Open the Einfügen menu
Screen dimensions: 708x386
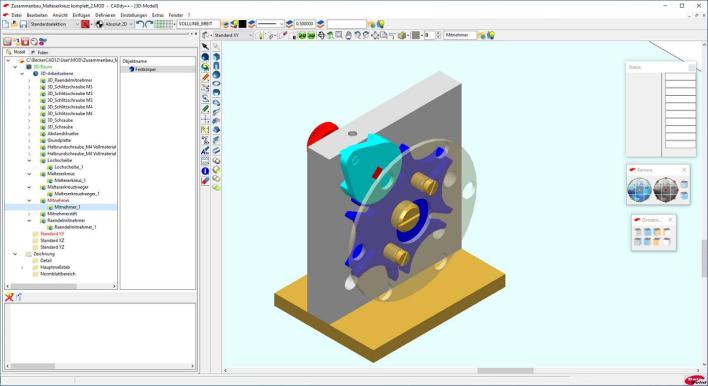(x=81, y=15)
